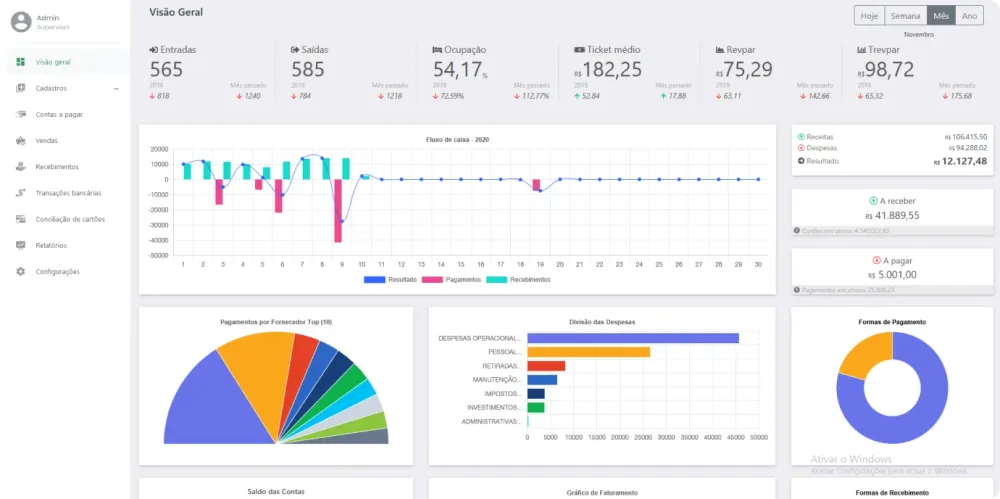Click the Receitas 106.415,50 amount
The width and height of the screenshot is (1000, 499).
966,137
